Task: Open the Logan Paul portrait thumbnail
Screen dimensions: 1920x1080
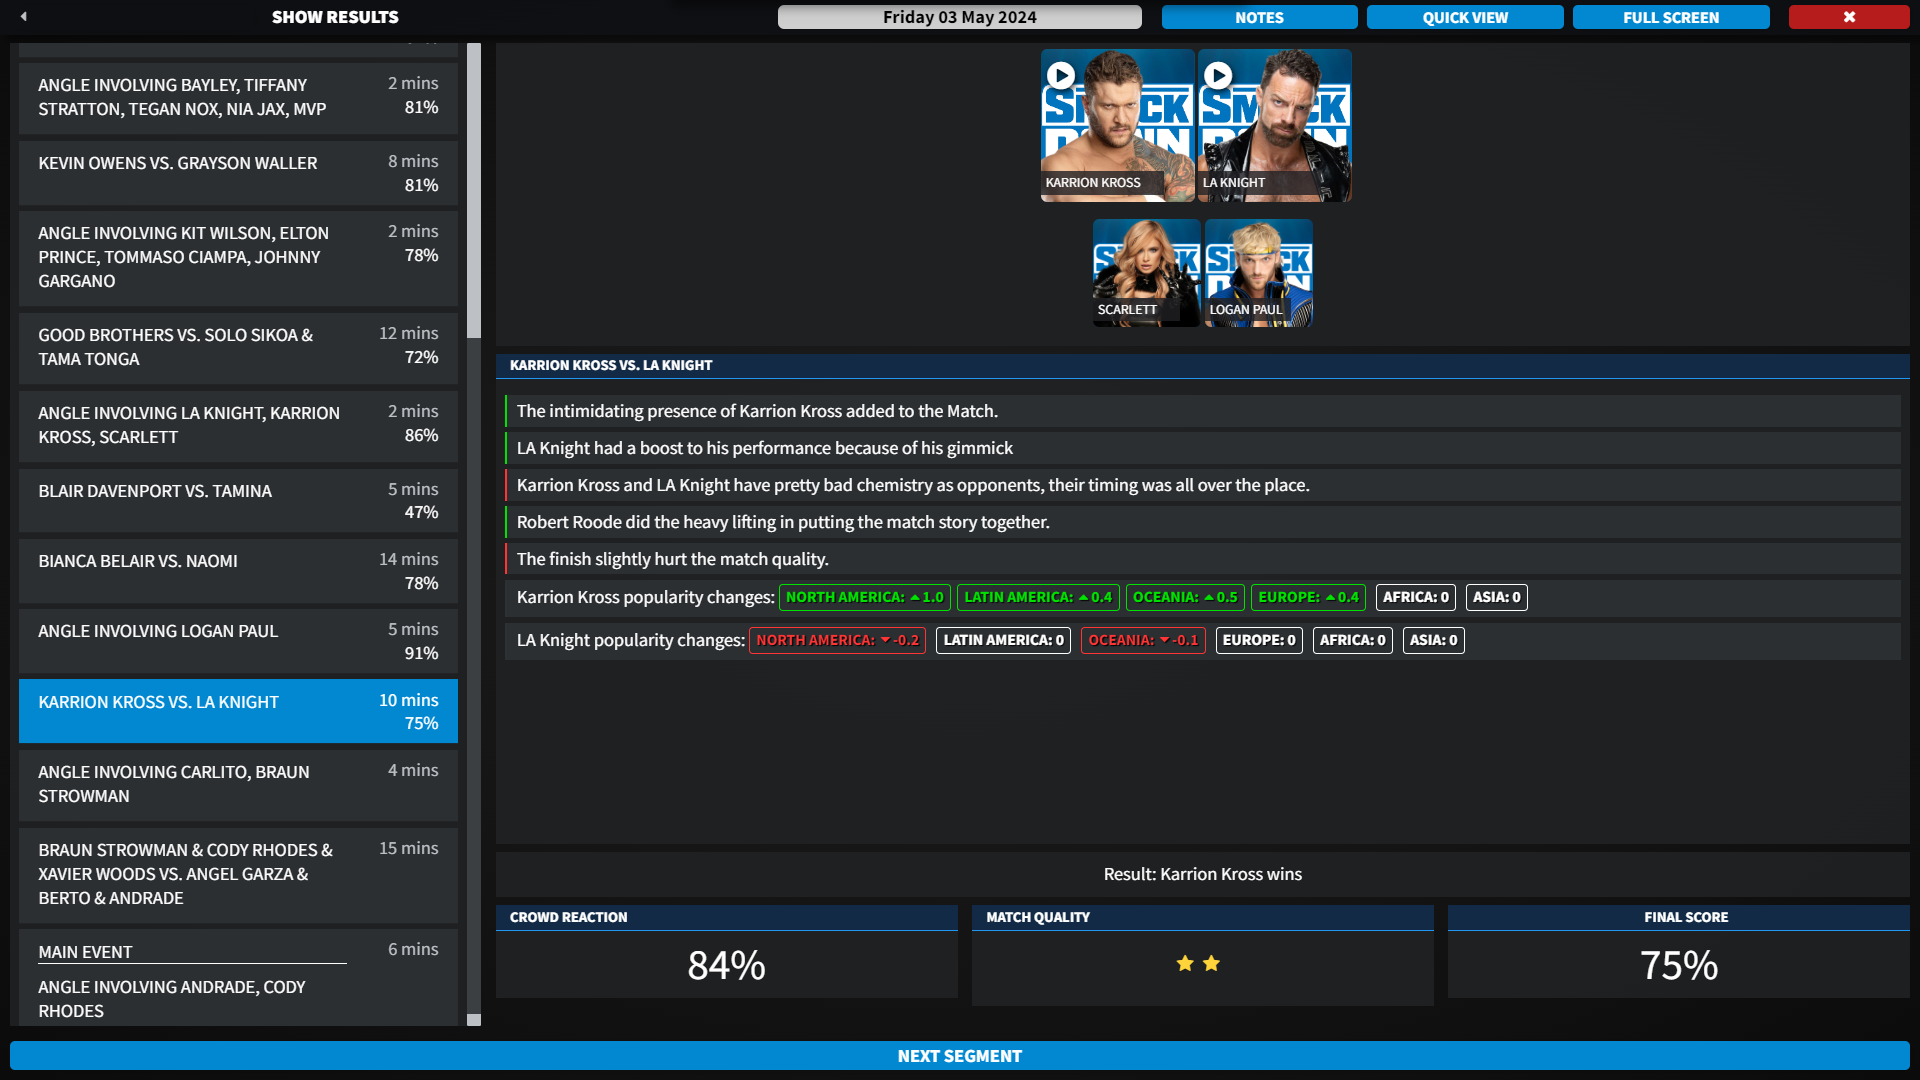Action: click(x=1258, y=272)
